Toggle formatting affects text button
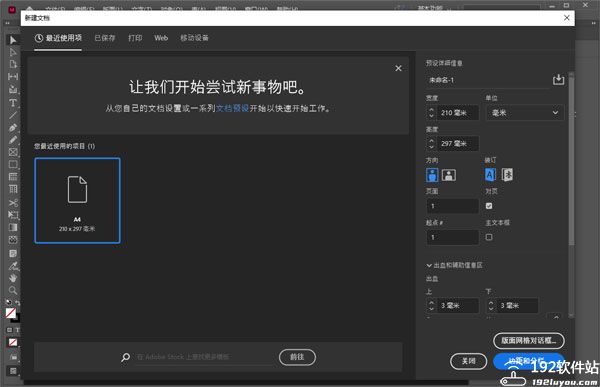600x387 pixels. (18, 330)
